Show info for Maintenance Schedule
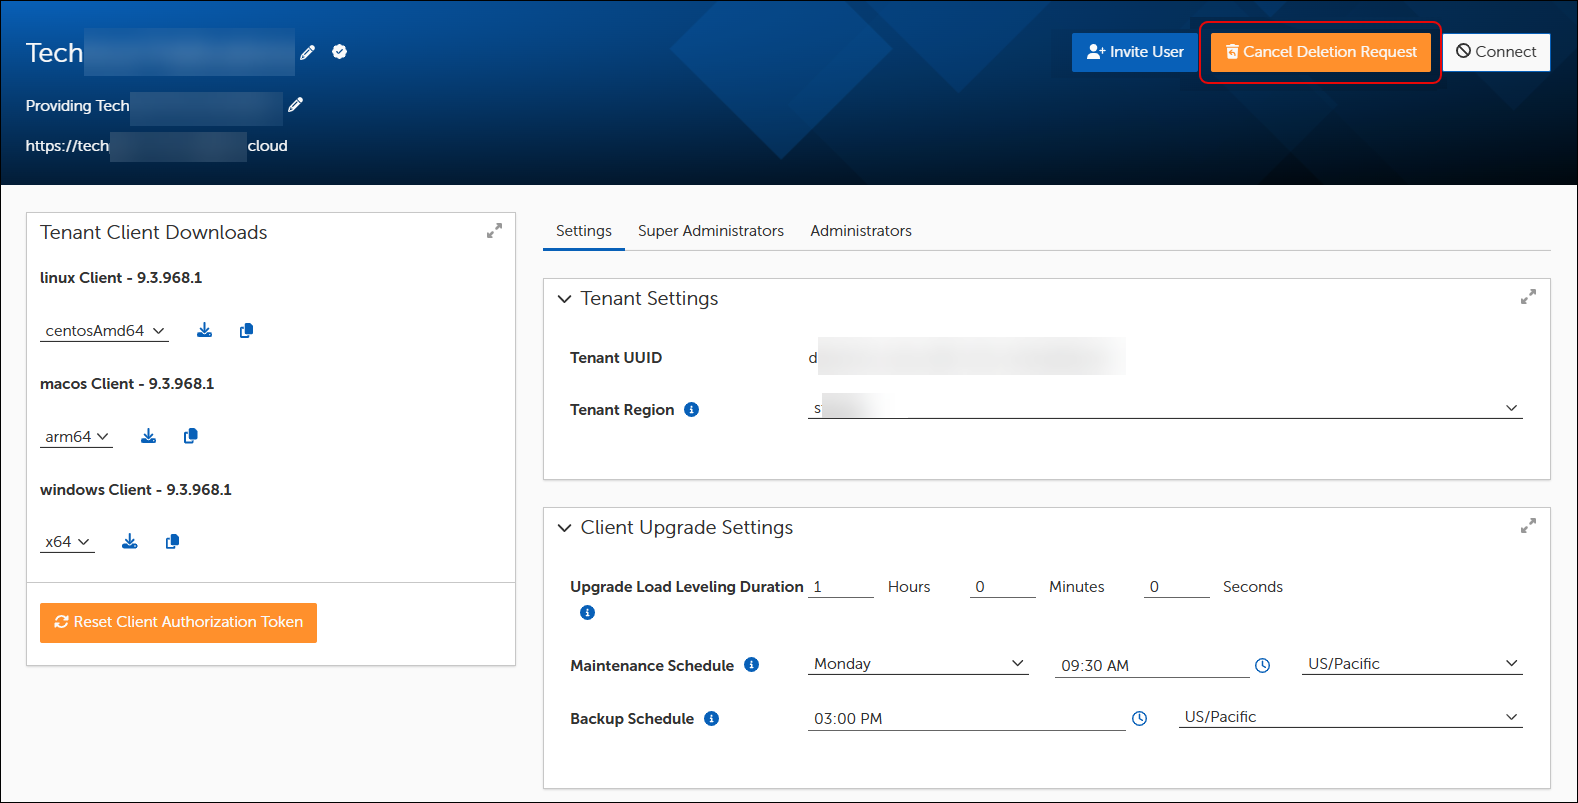The height and width of the screenshot is (803, 1578). click(x=752, y=665)
